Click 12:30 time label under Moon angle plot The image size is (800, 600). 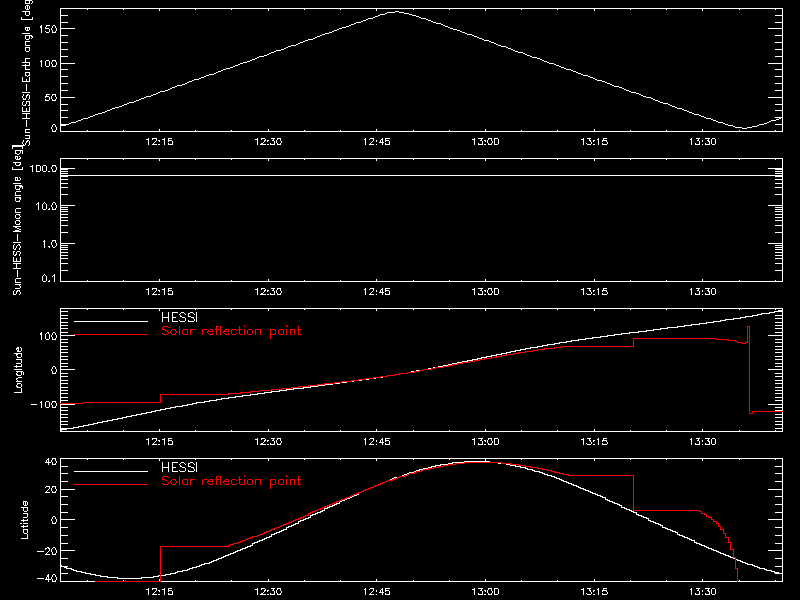click(268, 292)
